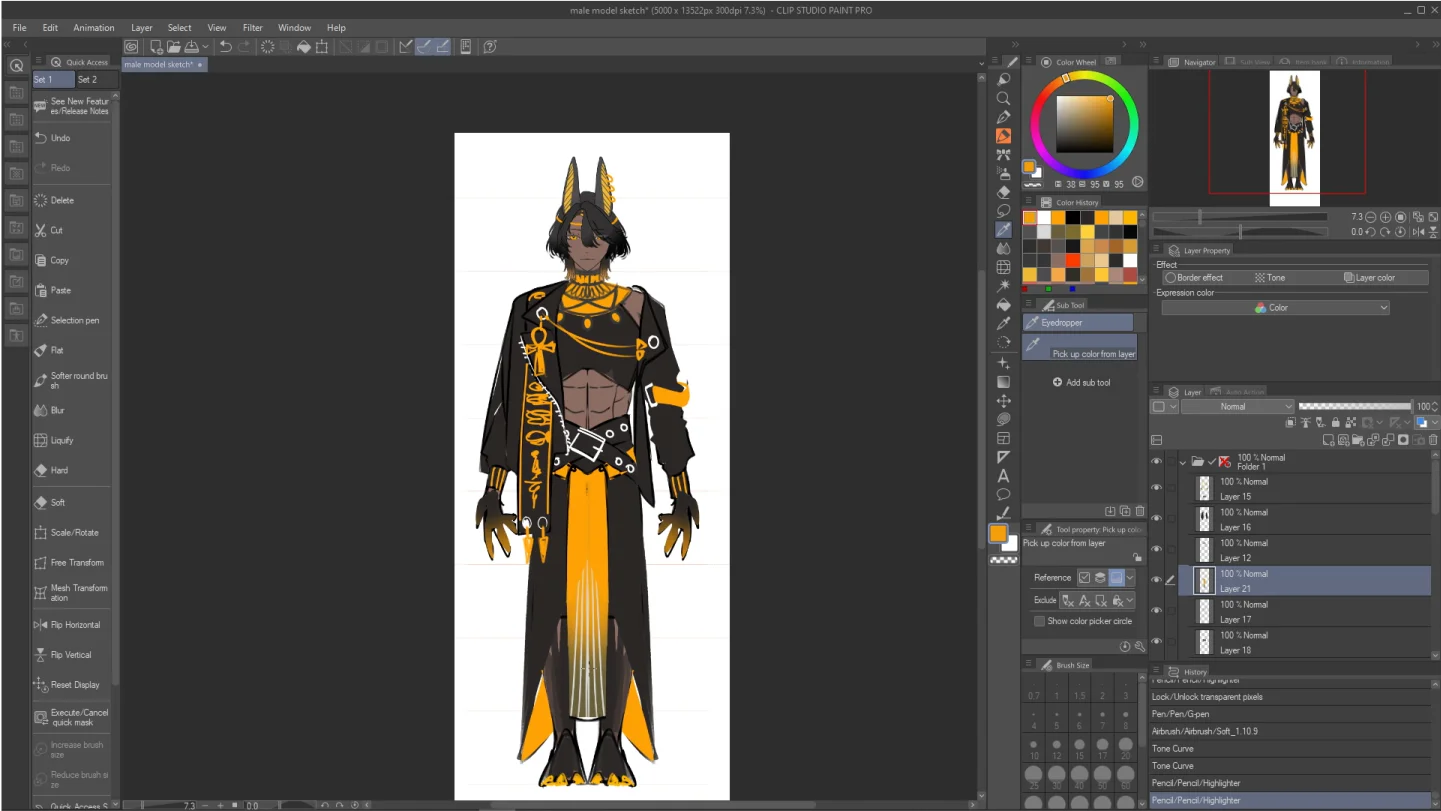This screenshot has width=1441, height=811.
Task: Click the Save icon in the command bar
Action: (x=191, y=46)
